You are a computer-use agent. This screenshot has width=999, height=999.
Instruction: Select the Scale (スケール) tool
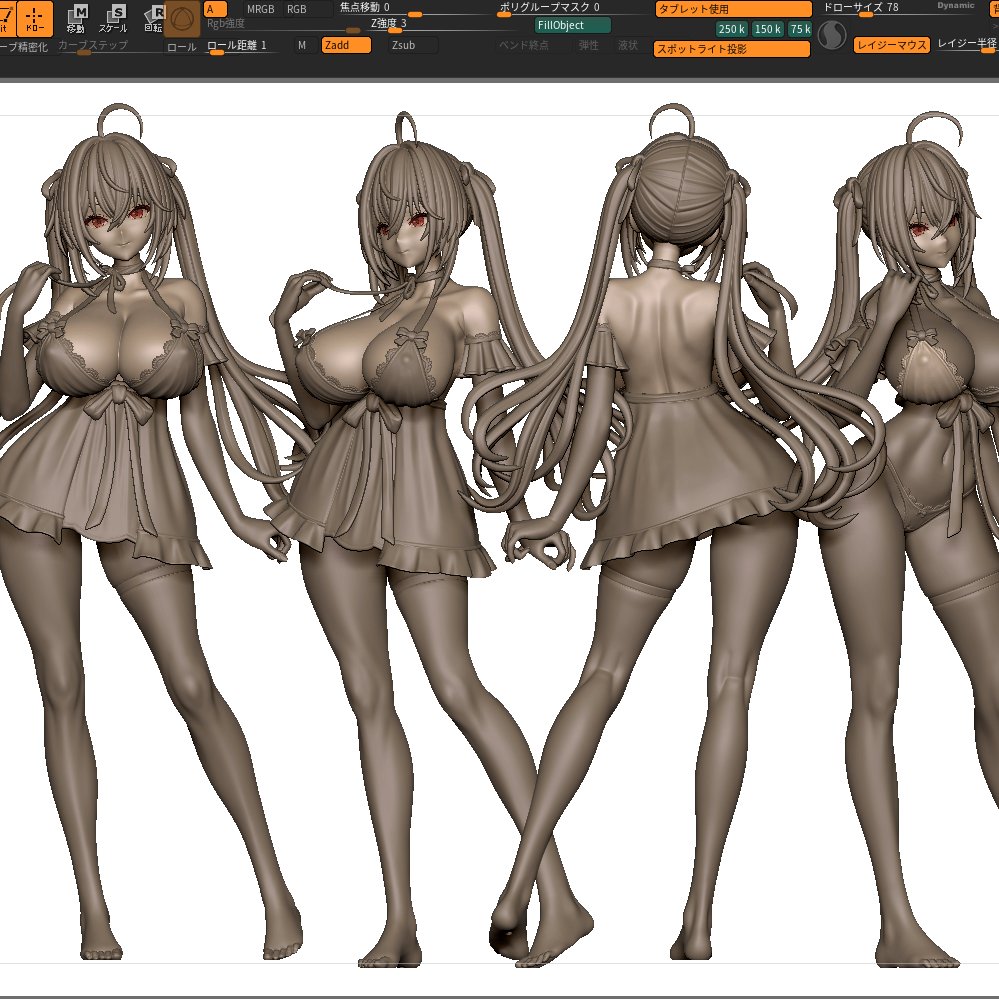[113, 18]
